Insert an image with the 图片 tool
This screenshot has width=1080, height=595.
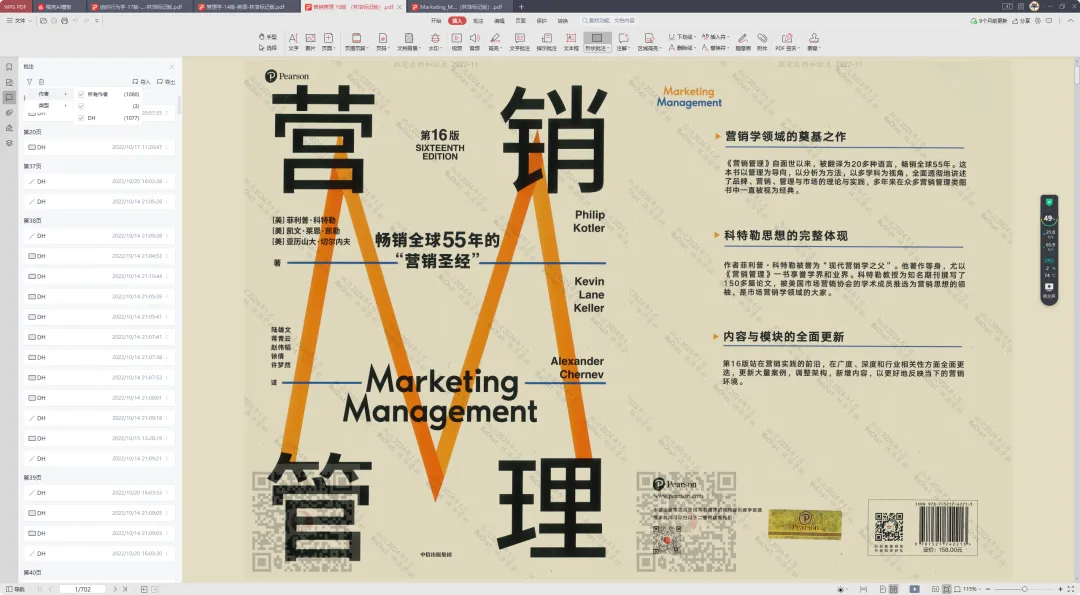click(x=311, y=42)
